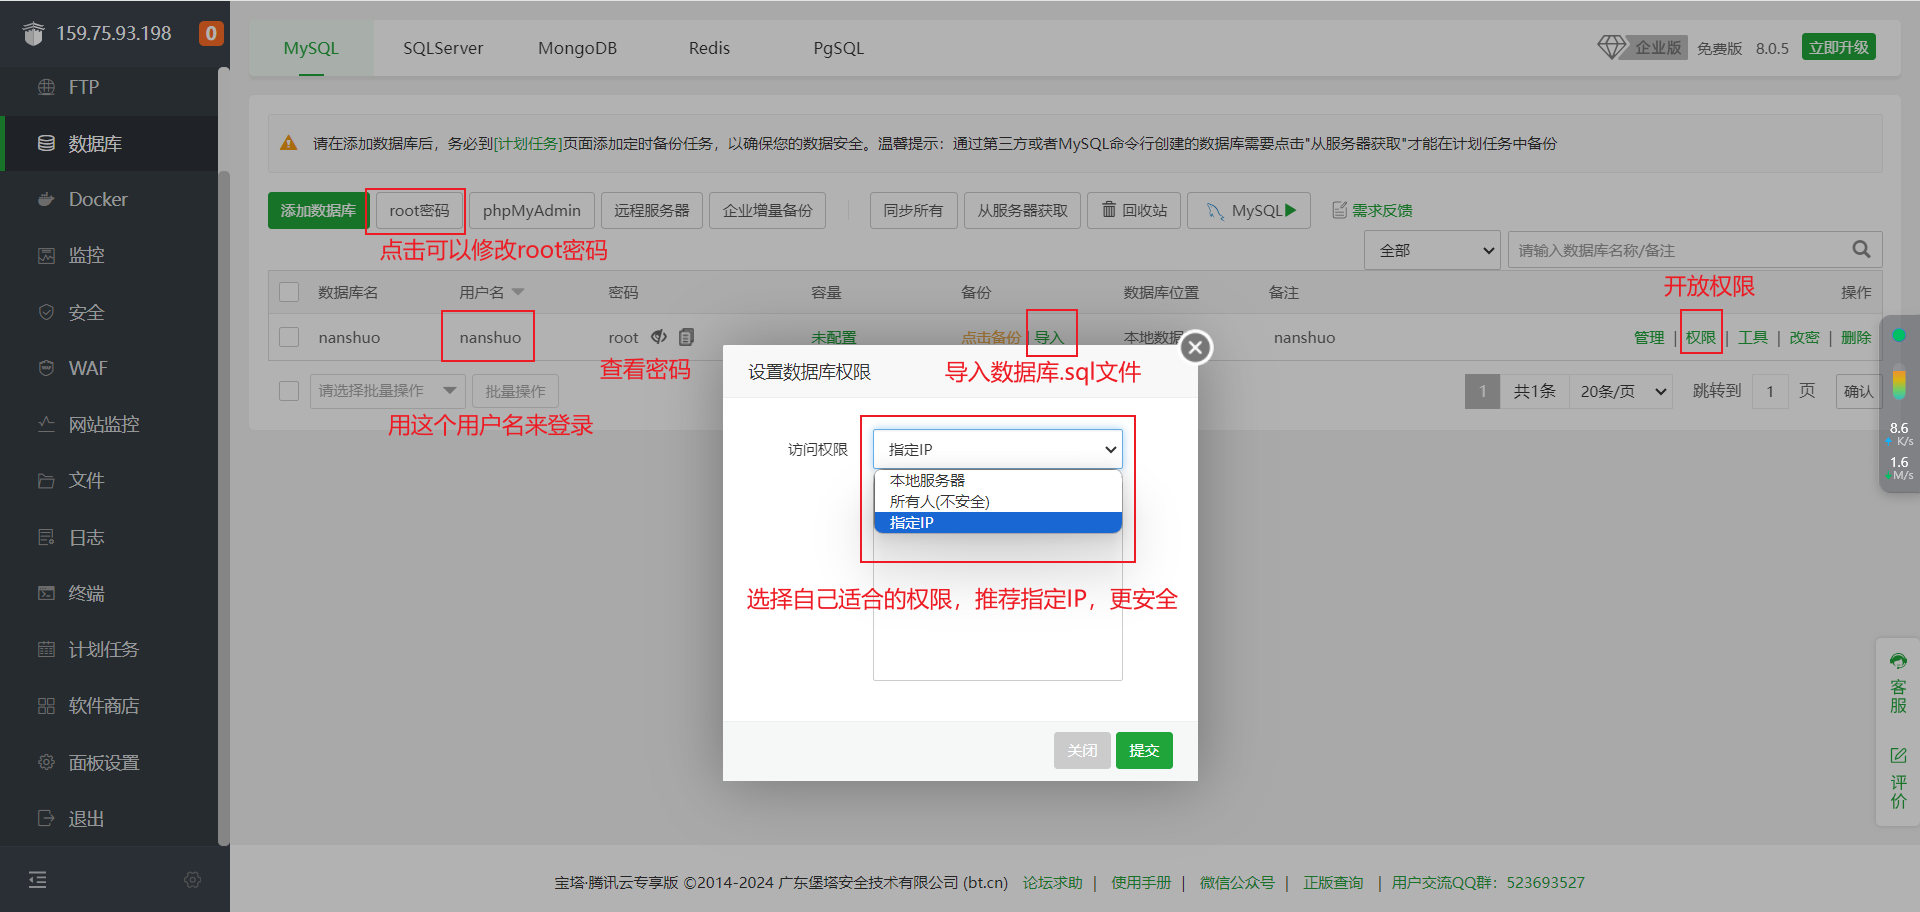This screenshot has width=1920, height=912.
Task: Click the upgrade now button
Action: [1839, 47]
